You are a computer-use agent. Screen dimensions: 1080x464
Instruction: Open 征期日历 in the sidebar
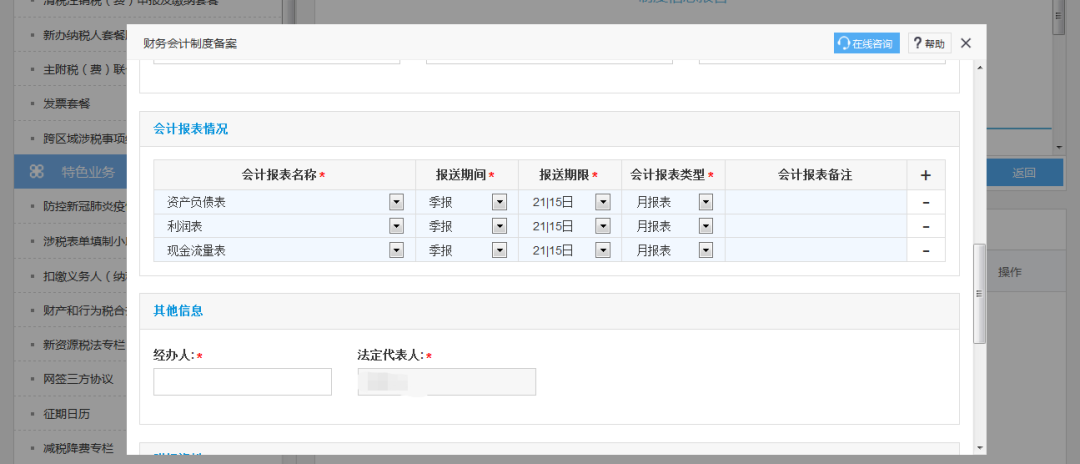point(67,414)
